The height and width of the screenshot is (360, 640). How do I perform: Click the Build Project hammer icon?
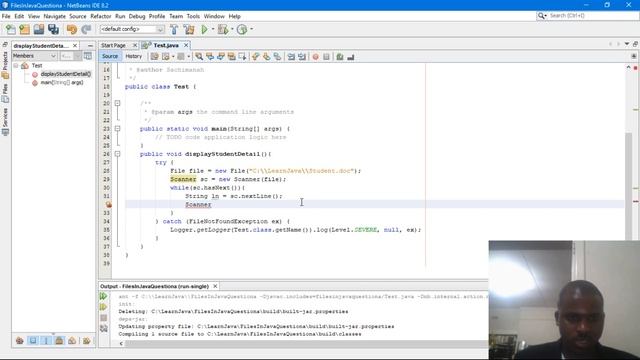(174, 29)
